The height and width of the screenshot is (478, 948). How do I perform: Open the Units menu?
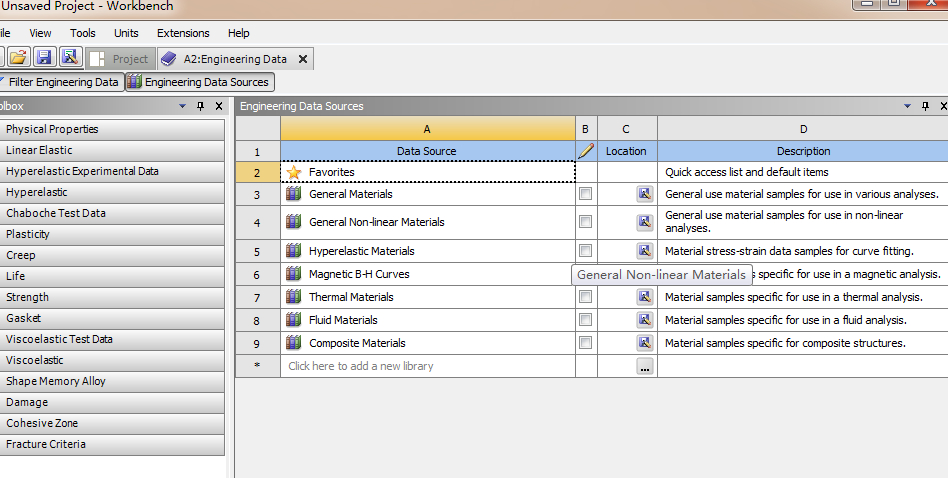click(126, 33)
